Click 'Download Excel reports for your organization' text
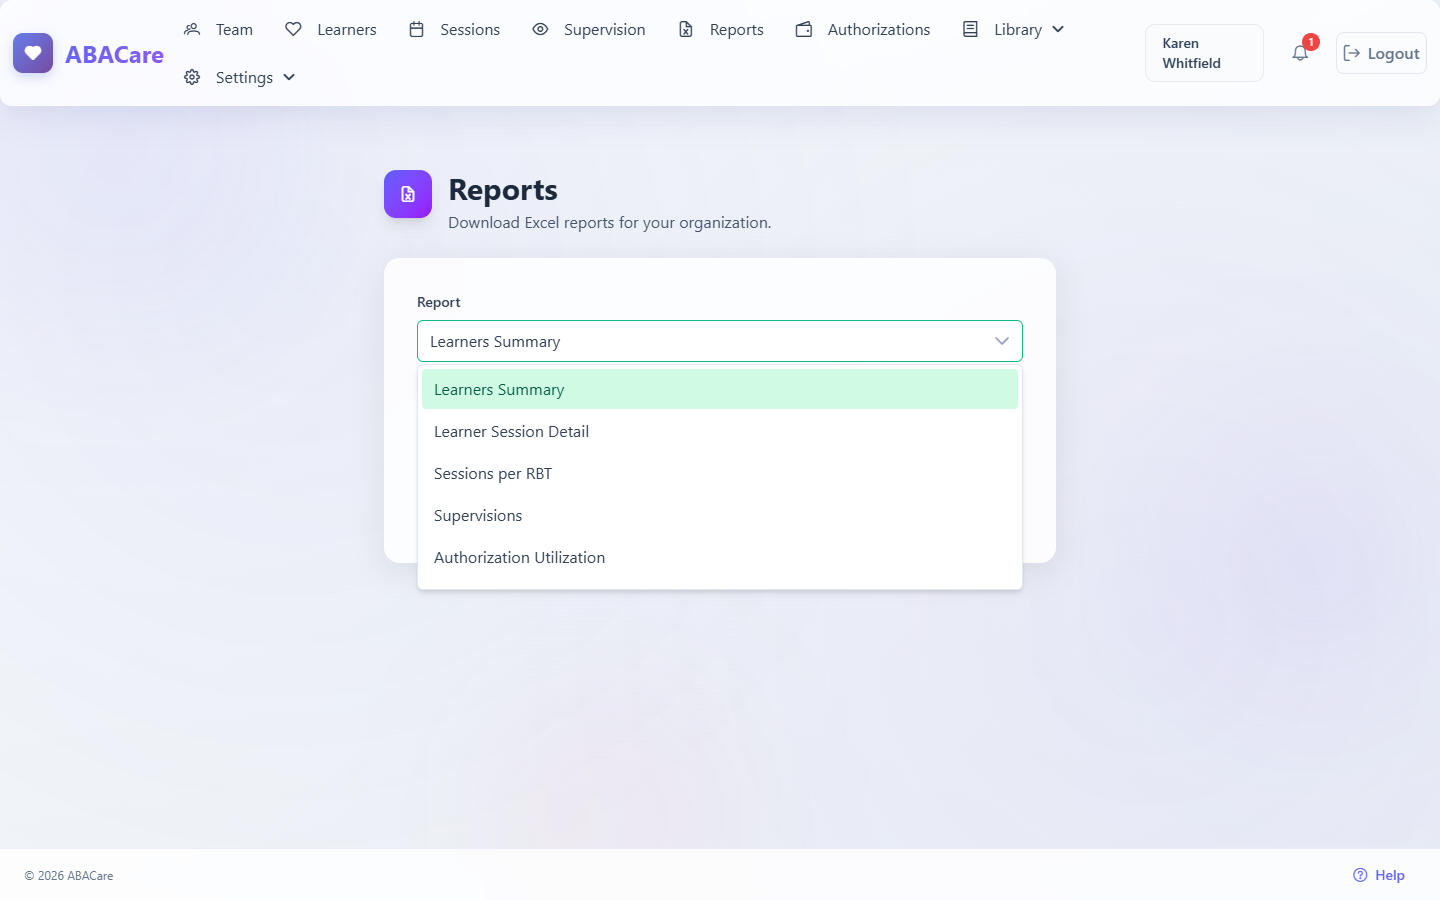 [610, 222]
